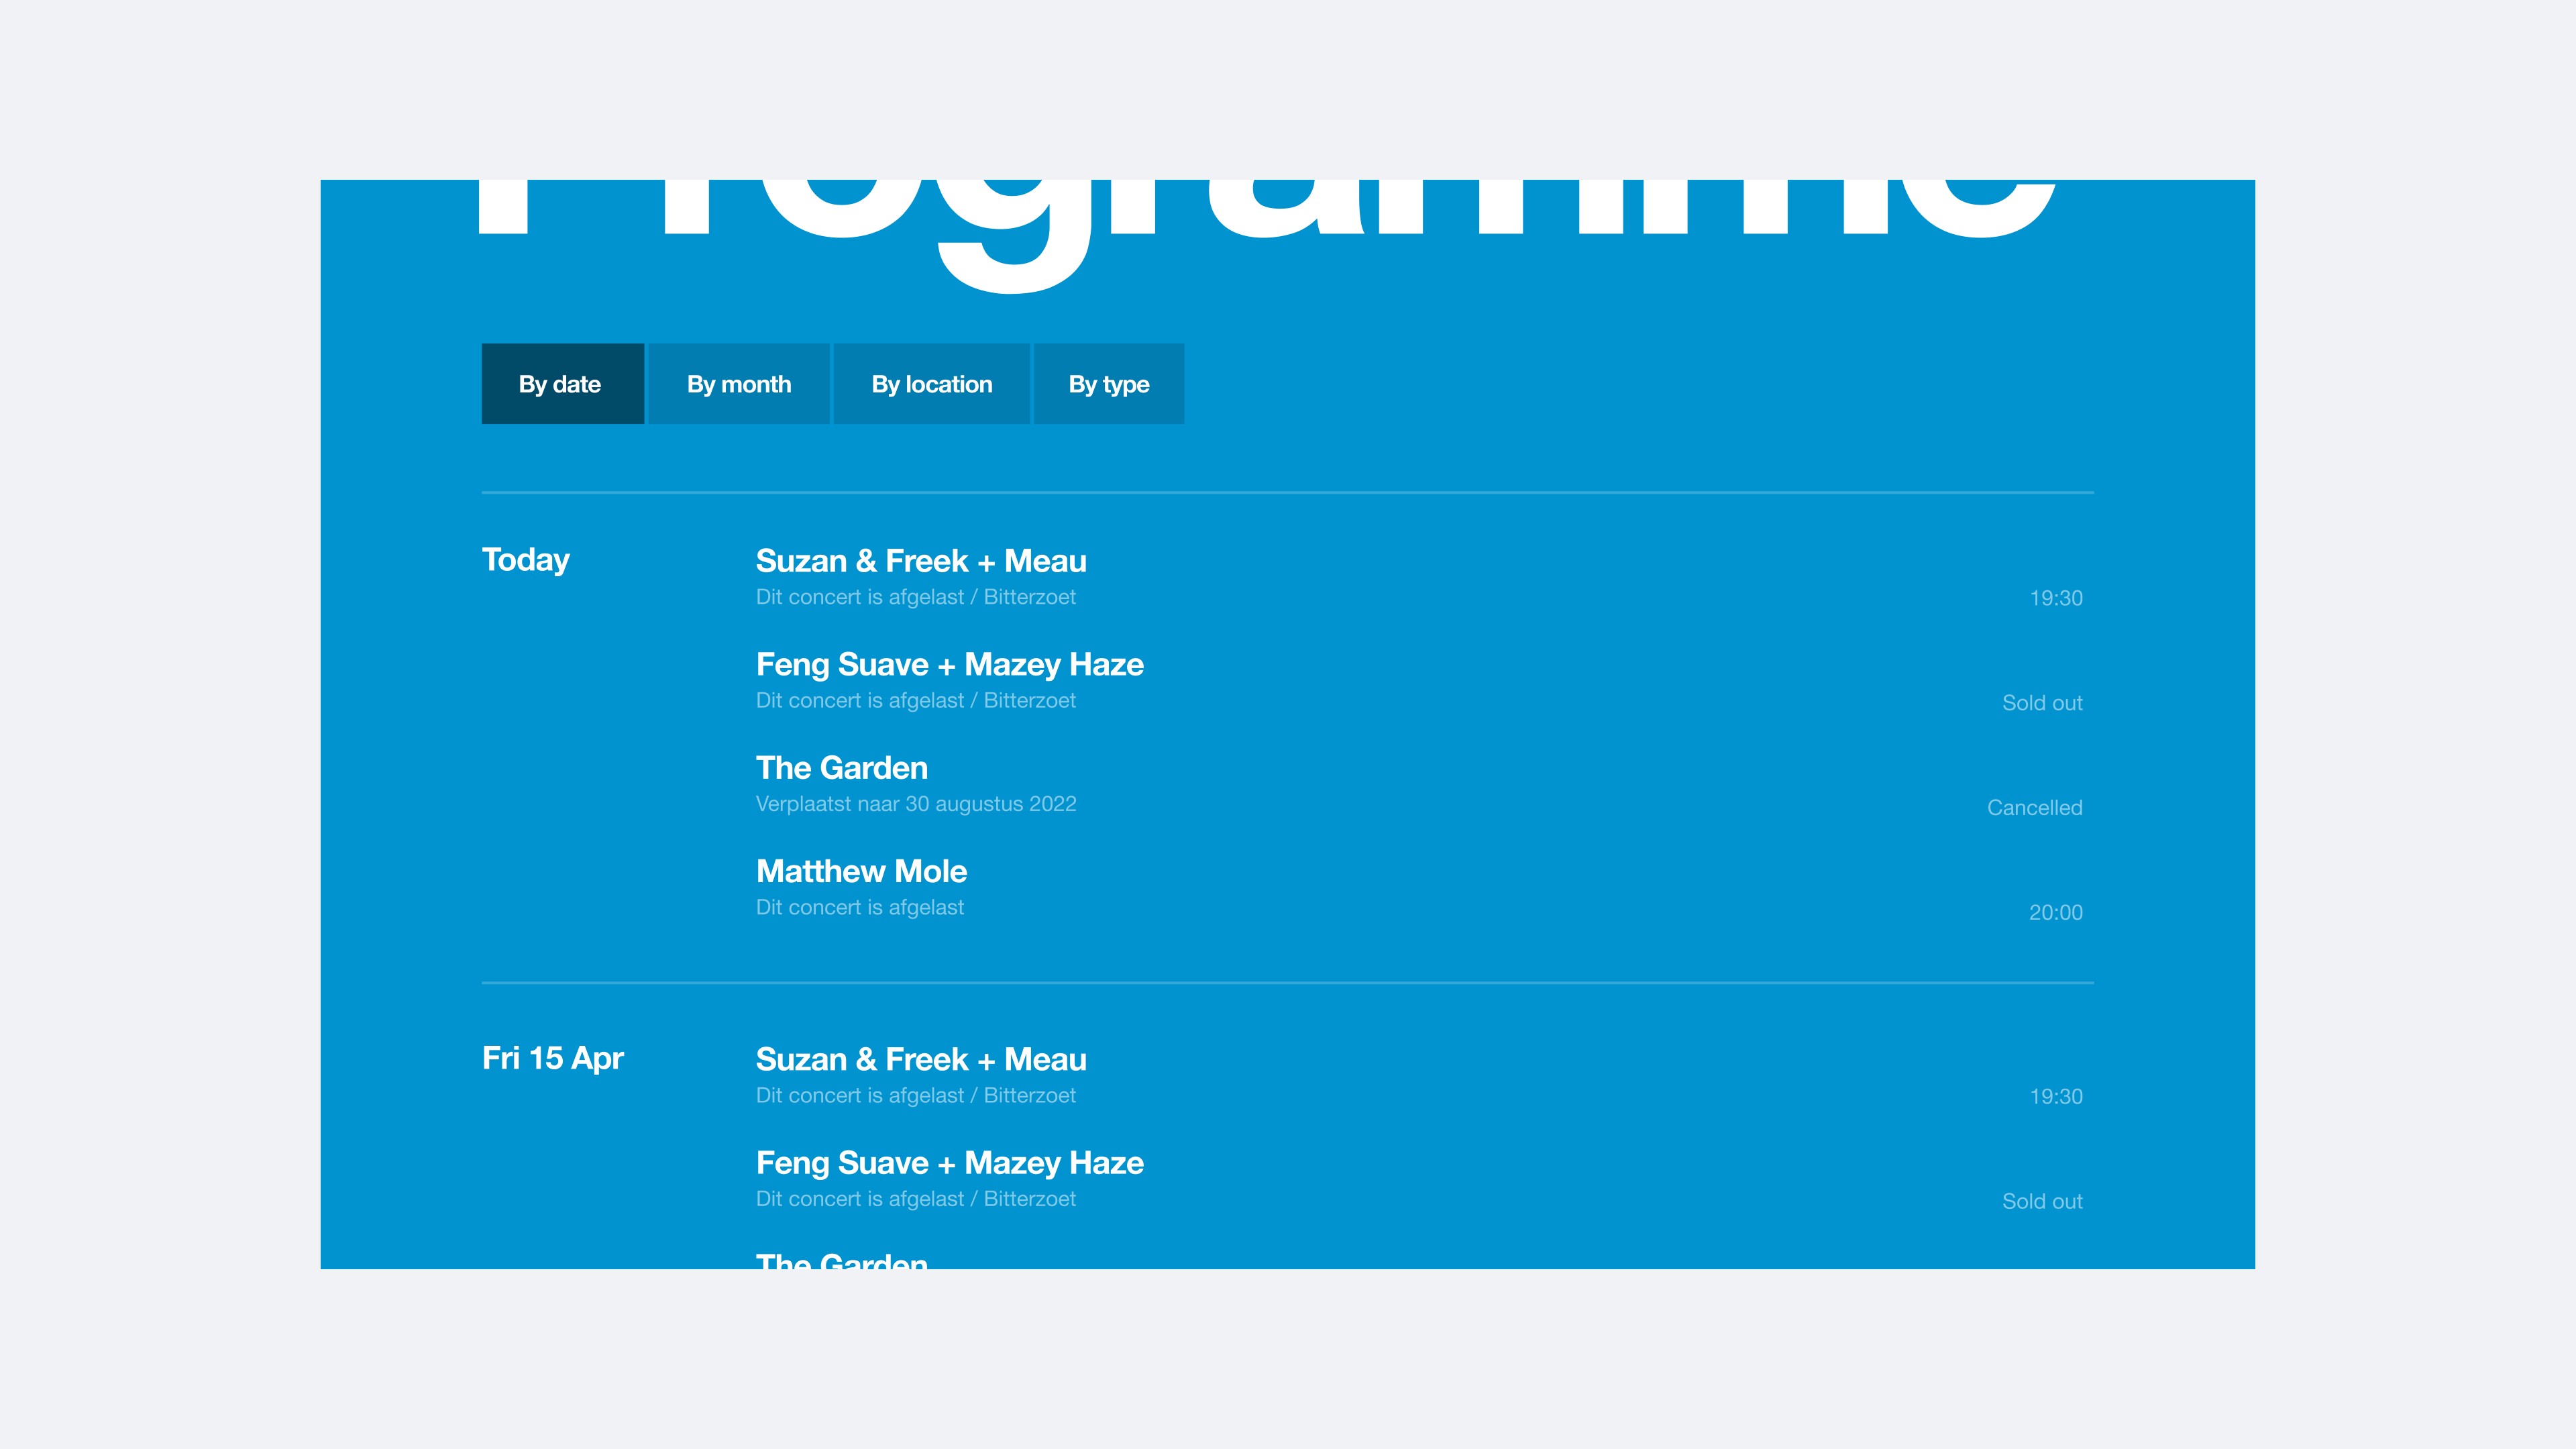Screen dimensions: 2576x1449
Task: Click the 20:00 time for Matthew Mole
Action: pos(2055,912)
